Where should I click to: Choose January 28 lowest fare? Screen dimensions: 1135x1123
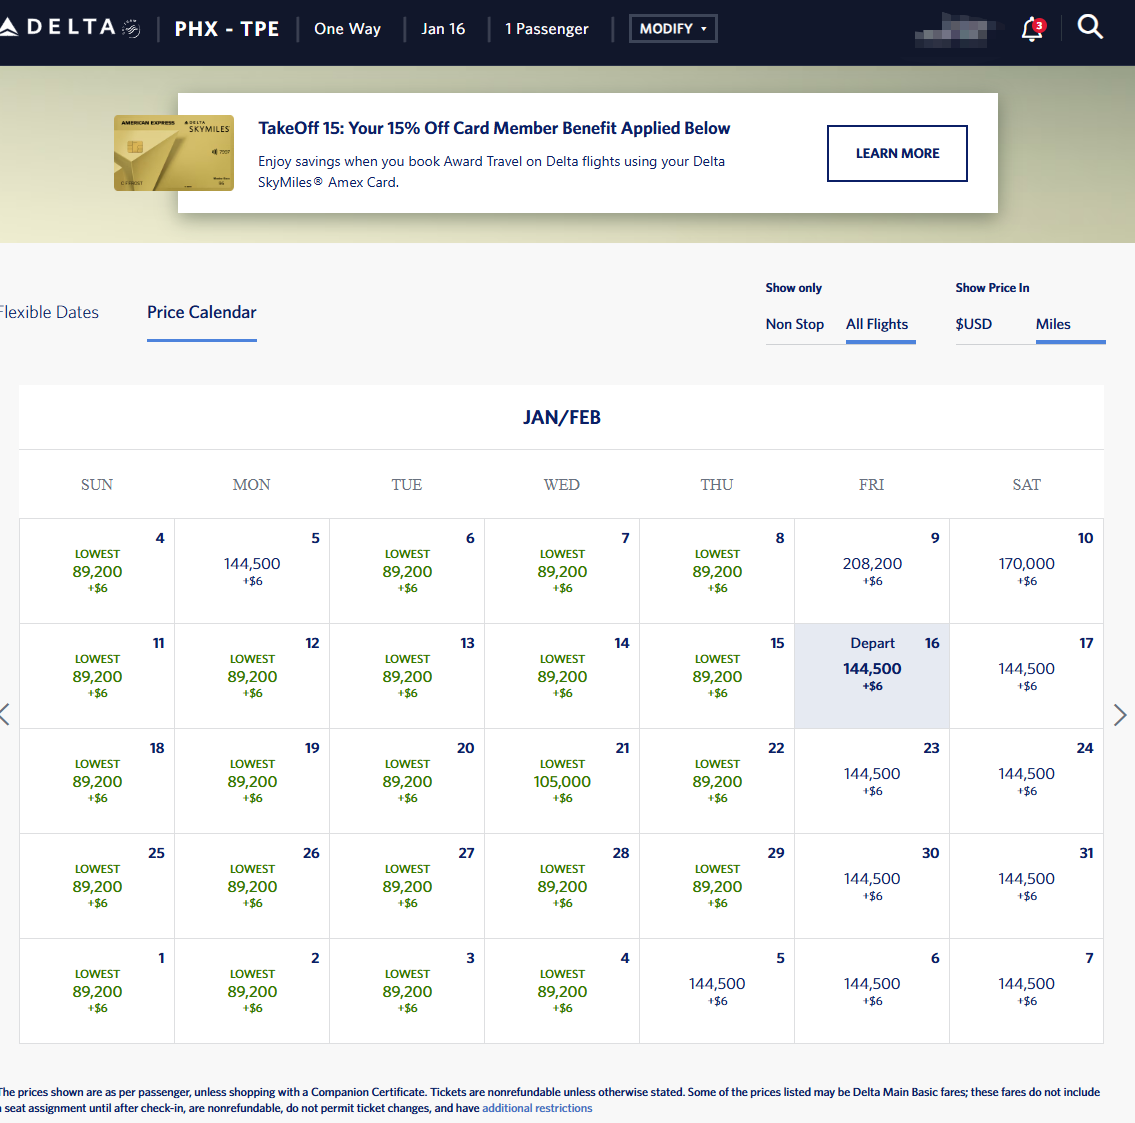coord(562,886)
